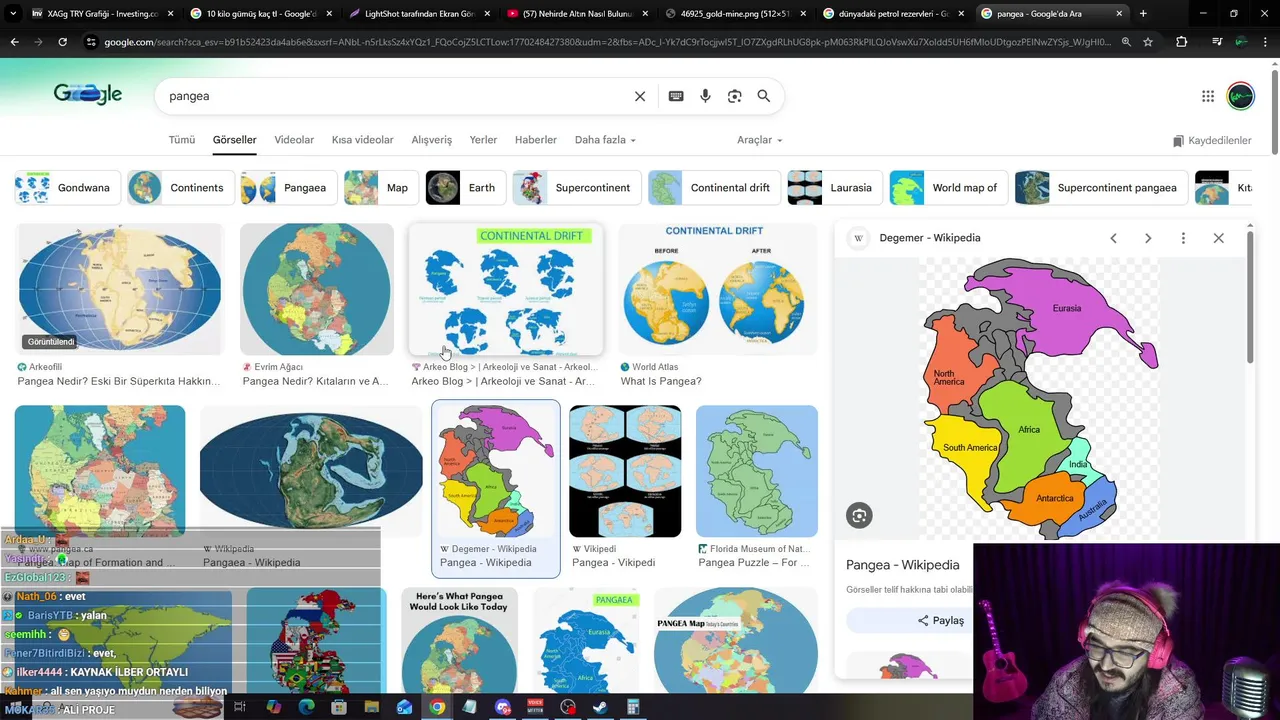Open Microsoft Edge from the taskbar
Image resolution: width=1280 pixels, height=720 pixels.
click(x=306, y=707)
